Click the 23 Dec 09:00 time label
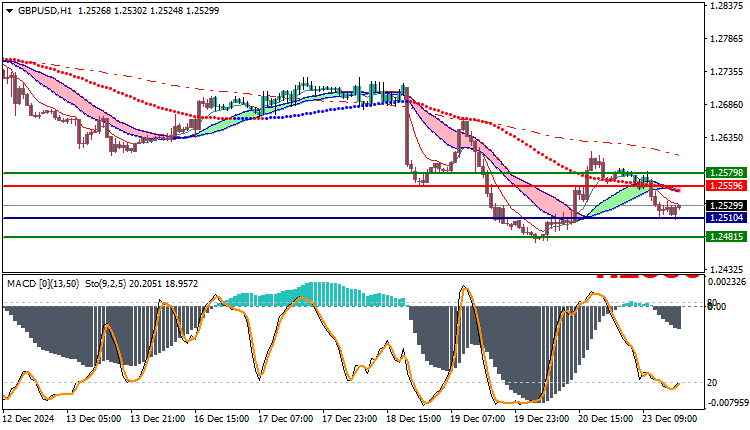The image size is (750, 430). point(670,419)
